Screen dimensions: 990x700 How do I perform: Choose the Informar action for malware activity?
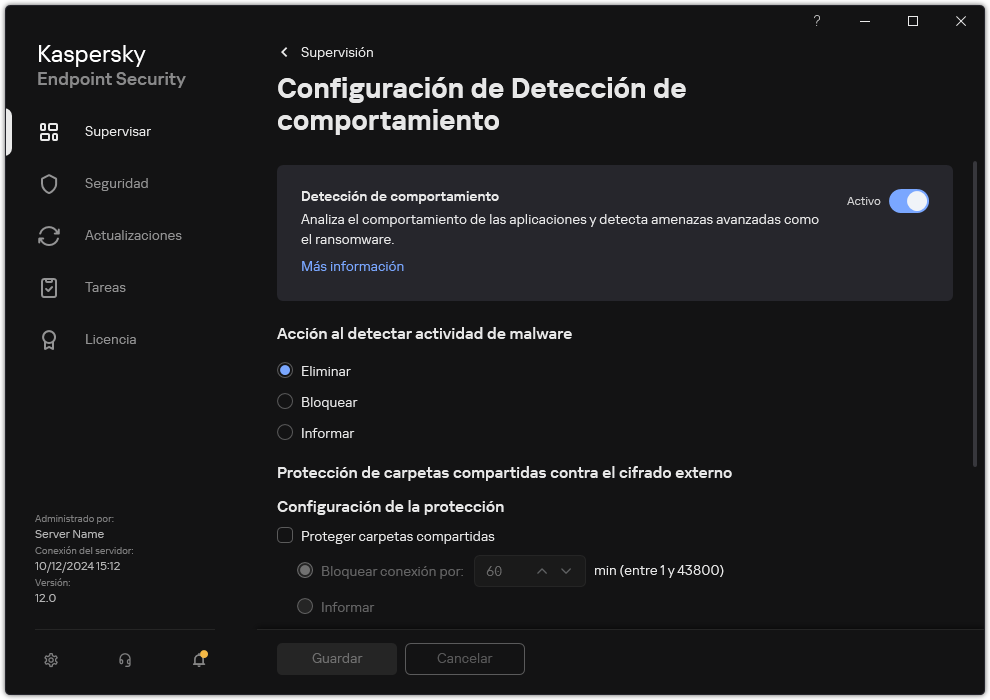pos(285,433)
